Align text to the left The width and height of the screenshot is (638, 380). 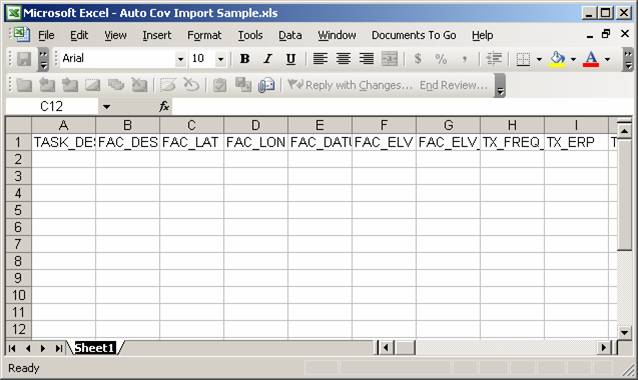[x=320, y=59]
